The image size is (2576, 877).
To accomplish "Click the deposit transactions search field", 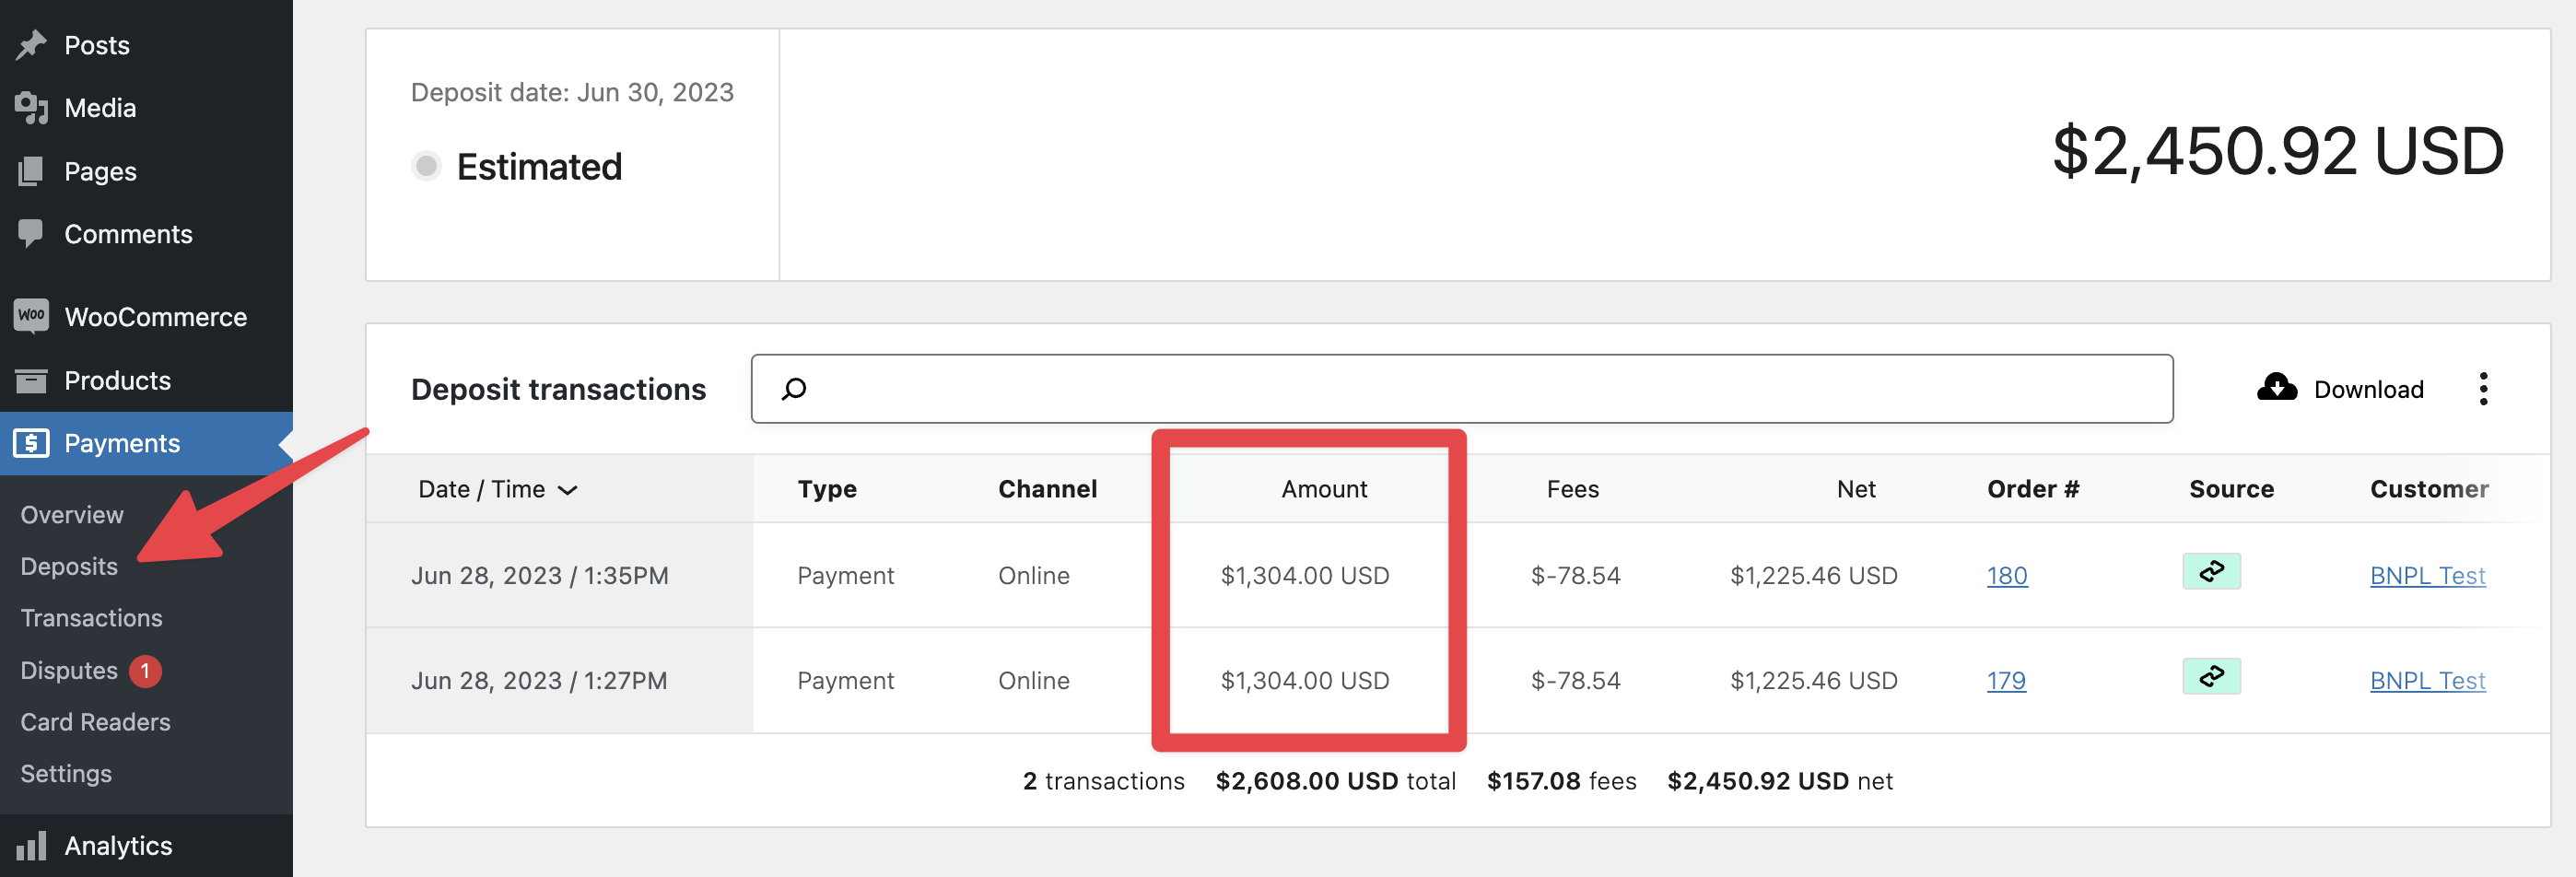I will [x=1460, y=389].
